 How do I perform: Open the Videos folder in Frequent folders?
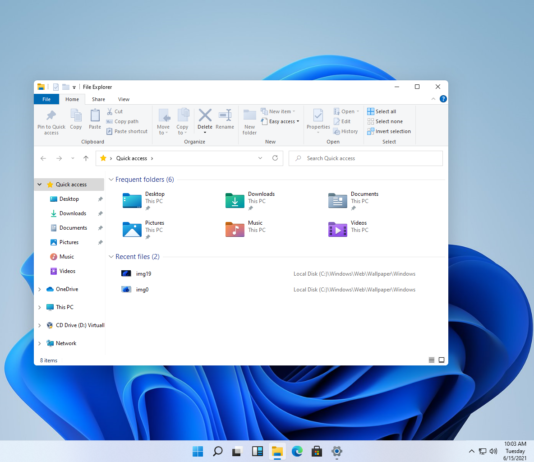click(348, 229)
